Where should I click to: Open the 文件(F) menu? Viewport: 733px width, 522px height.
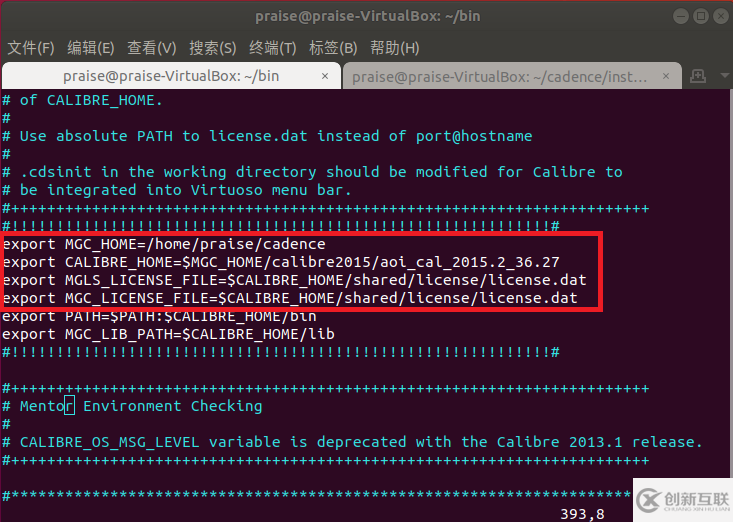click(31, 48)
